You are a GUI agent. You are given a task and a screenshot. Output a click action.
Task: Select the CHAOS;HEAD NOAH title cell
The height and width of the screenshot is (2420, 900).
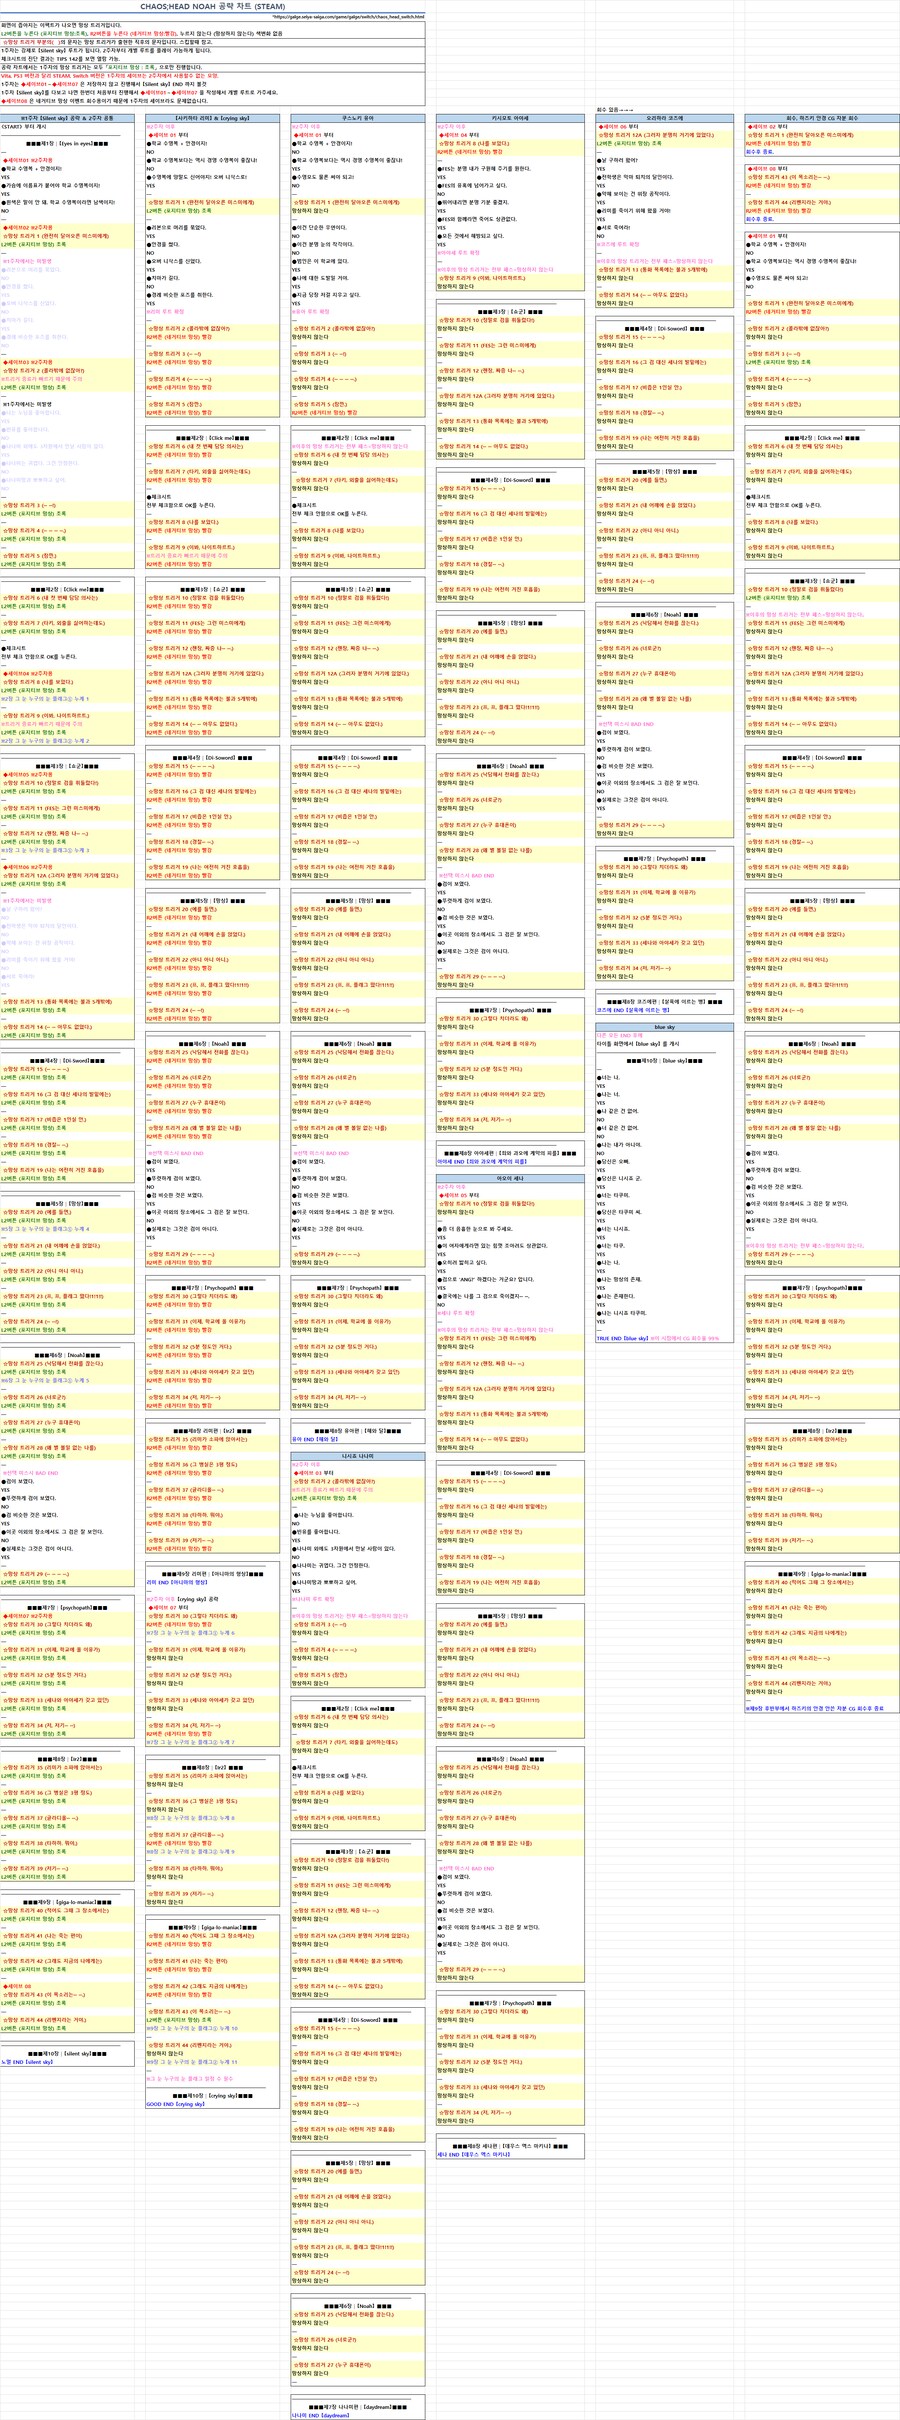(x=212, y=6)
